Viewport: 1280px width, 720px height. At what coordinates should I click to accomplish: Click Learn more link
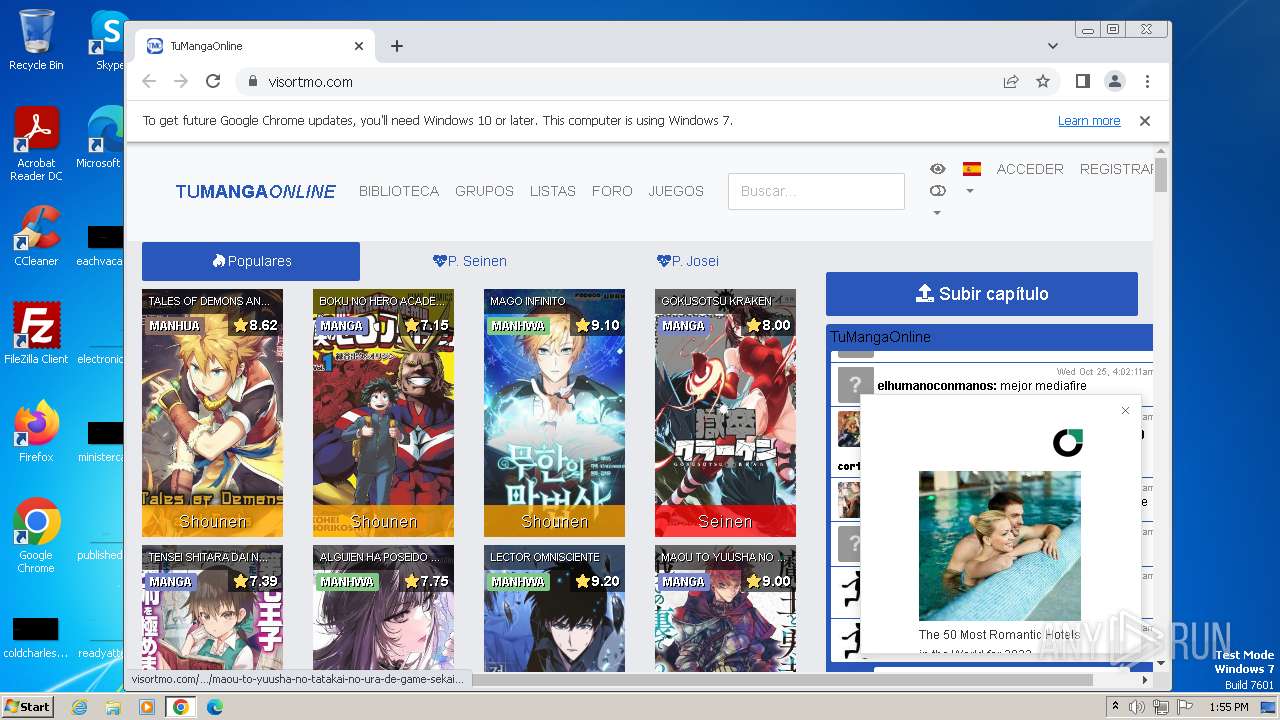(x=1089, y=121)
